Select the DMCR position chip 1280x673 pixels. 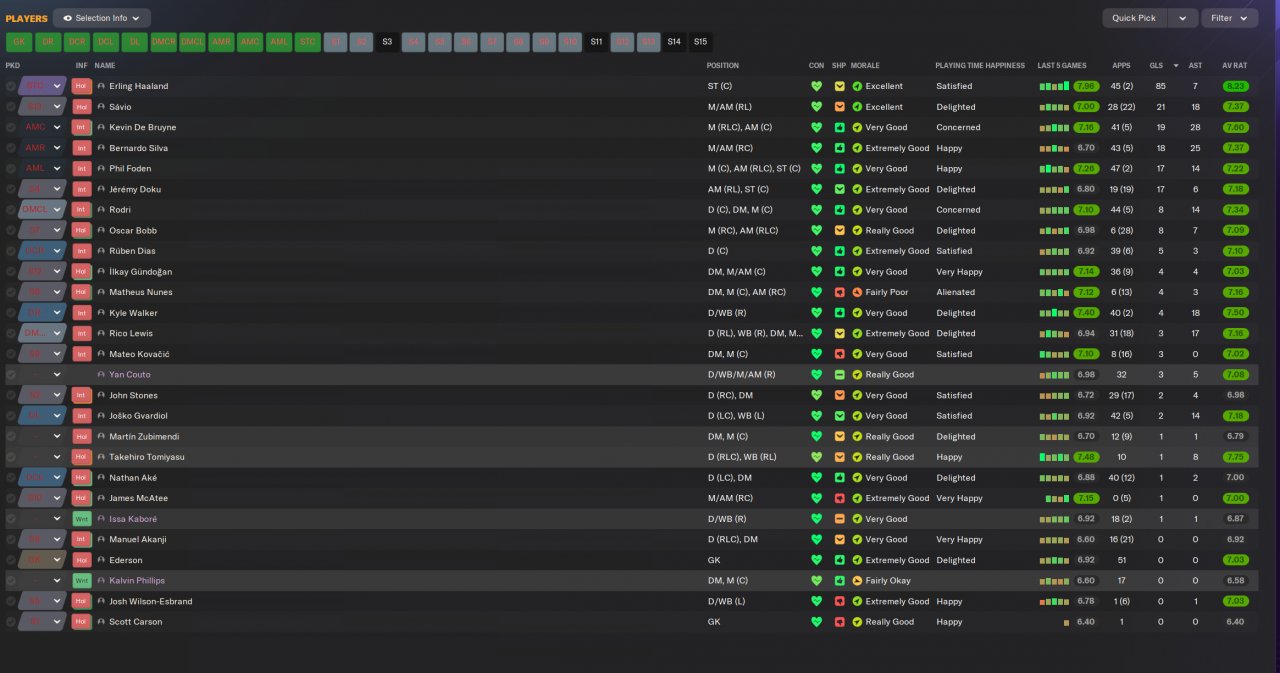(163, 42)
